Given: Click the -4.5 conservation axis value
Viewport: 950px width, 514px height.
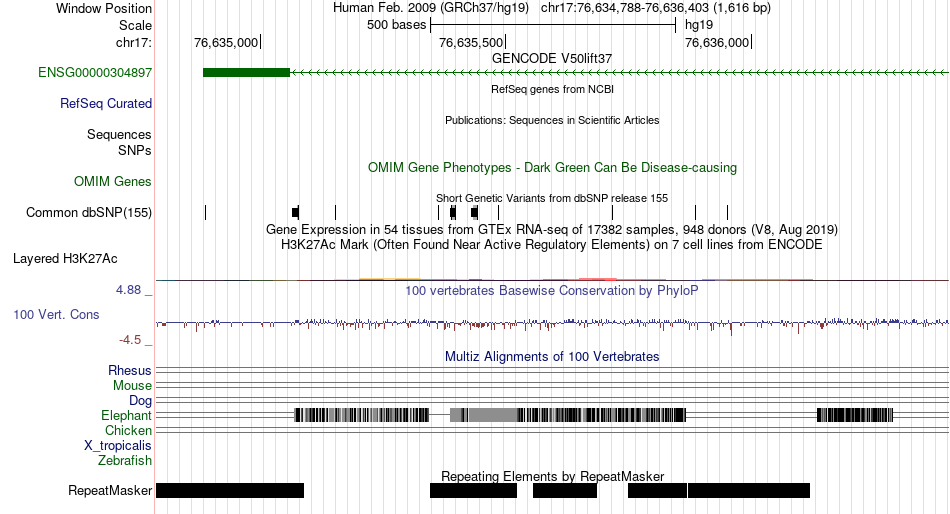Looking at the screenshot, I should (x=130, y=340).
